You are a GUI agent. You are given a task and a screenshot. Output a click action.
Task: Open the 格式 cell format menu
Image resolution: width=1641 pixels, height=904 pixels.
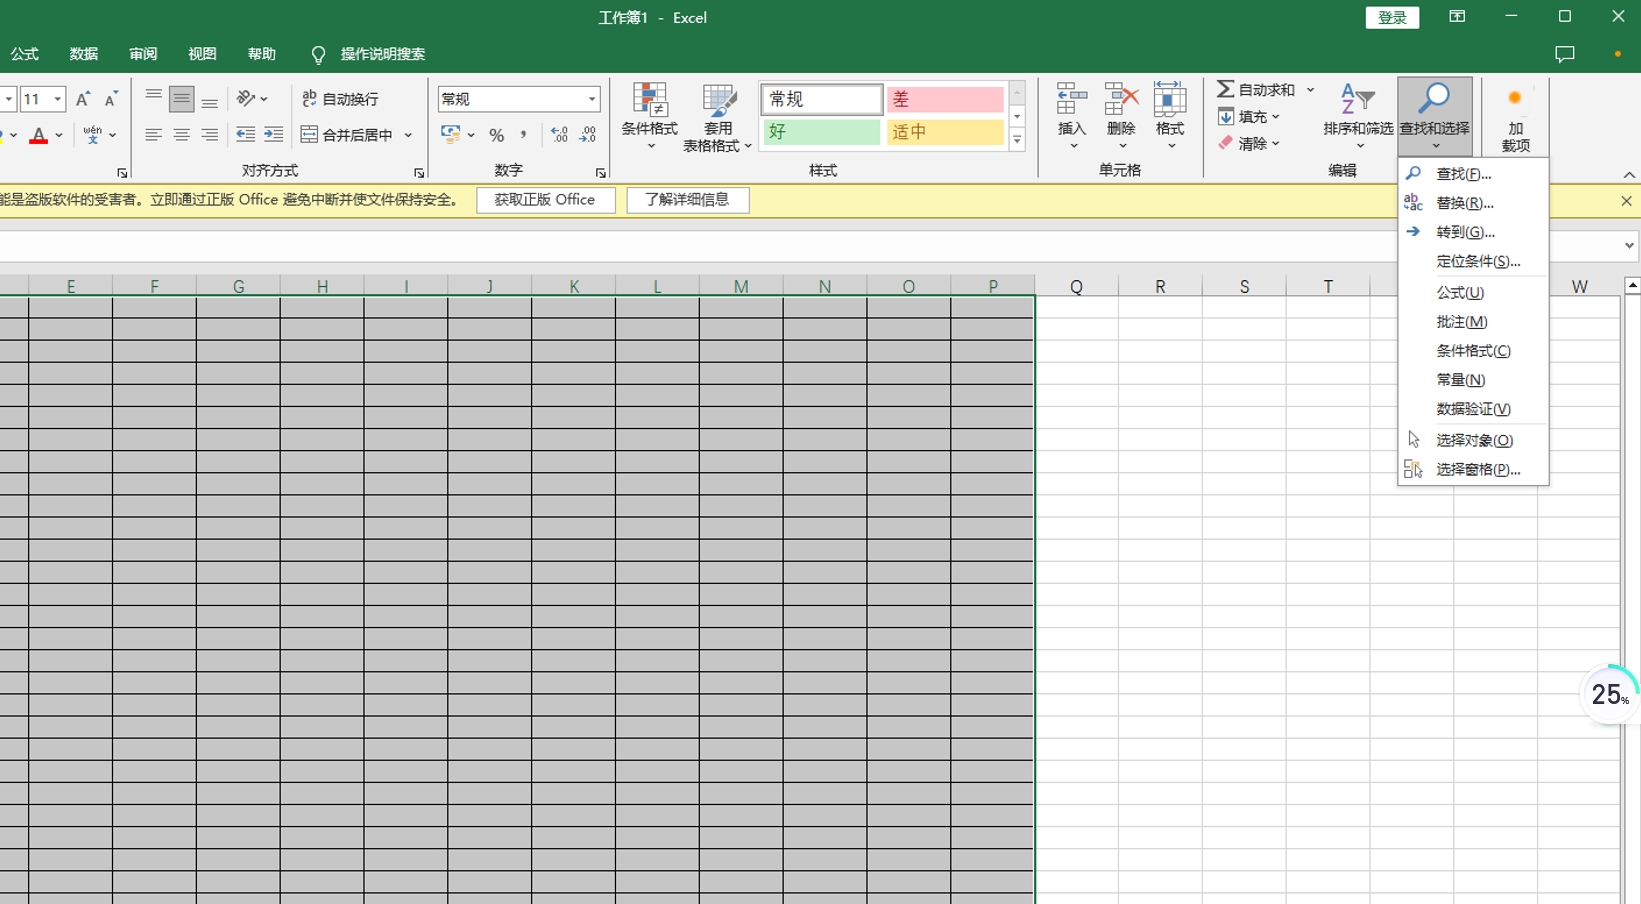pyautogui.click(x=1169, y=116)
